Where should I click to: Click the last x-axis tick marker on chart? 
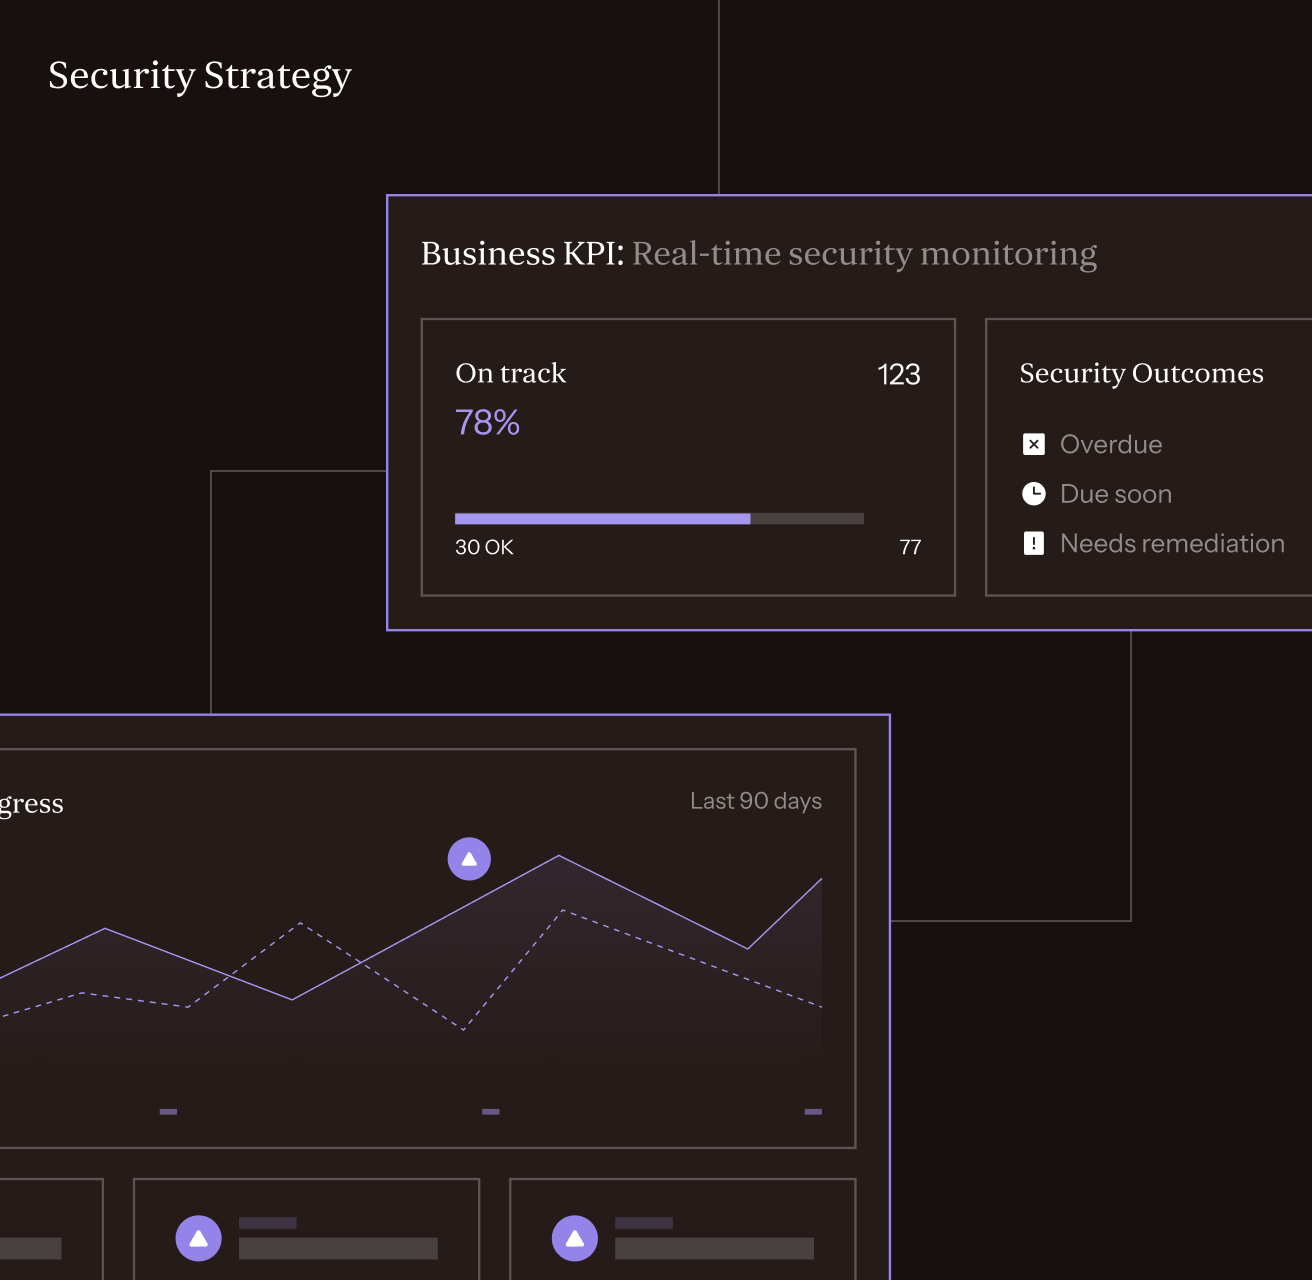813,1111
